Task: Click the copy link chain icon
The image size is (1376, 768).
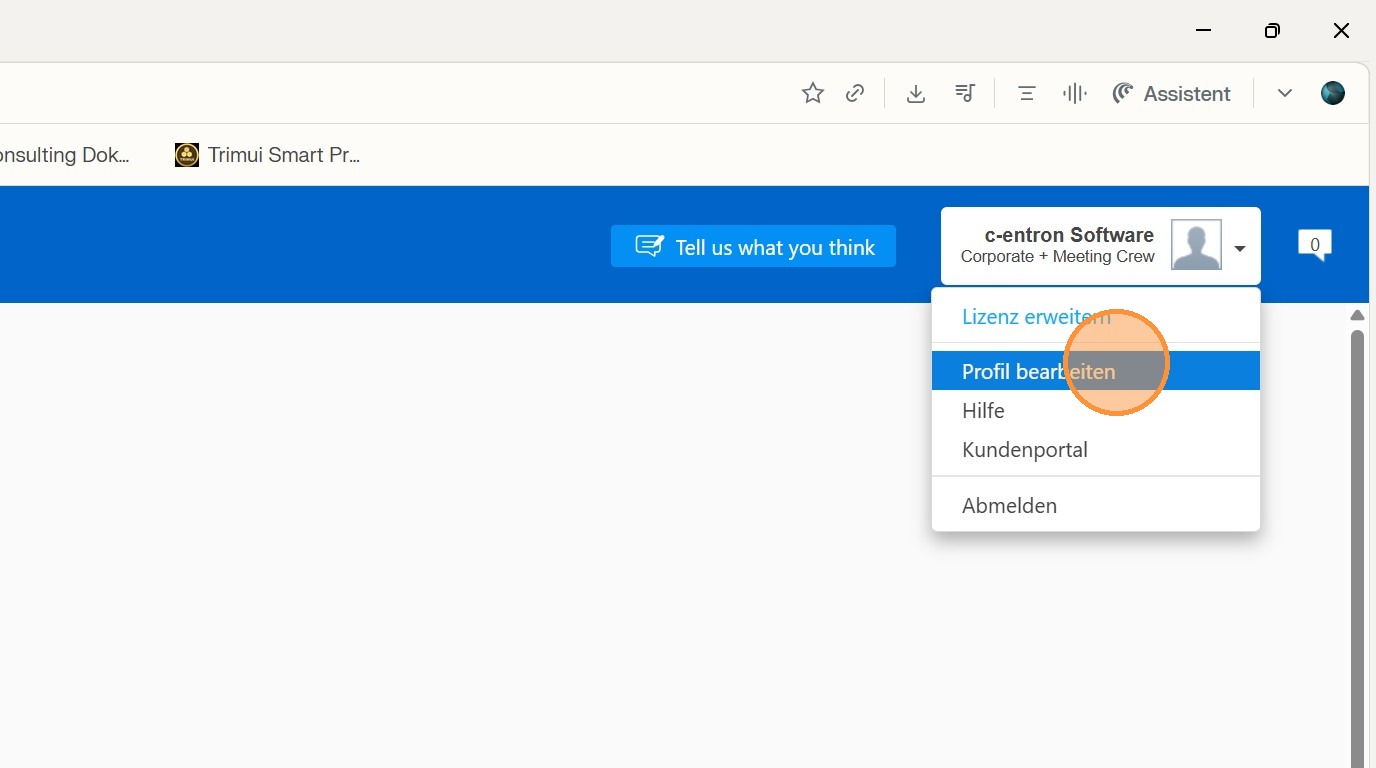Action: point(855,93)
